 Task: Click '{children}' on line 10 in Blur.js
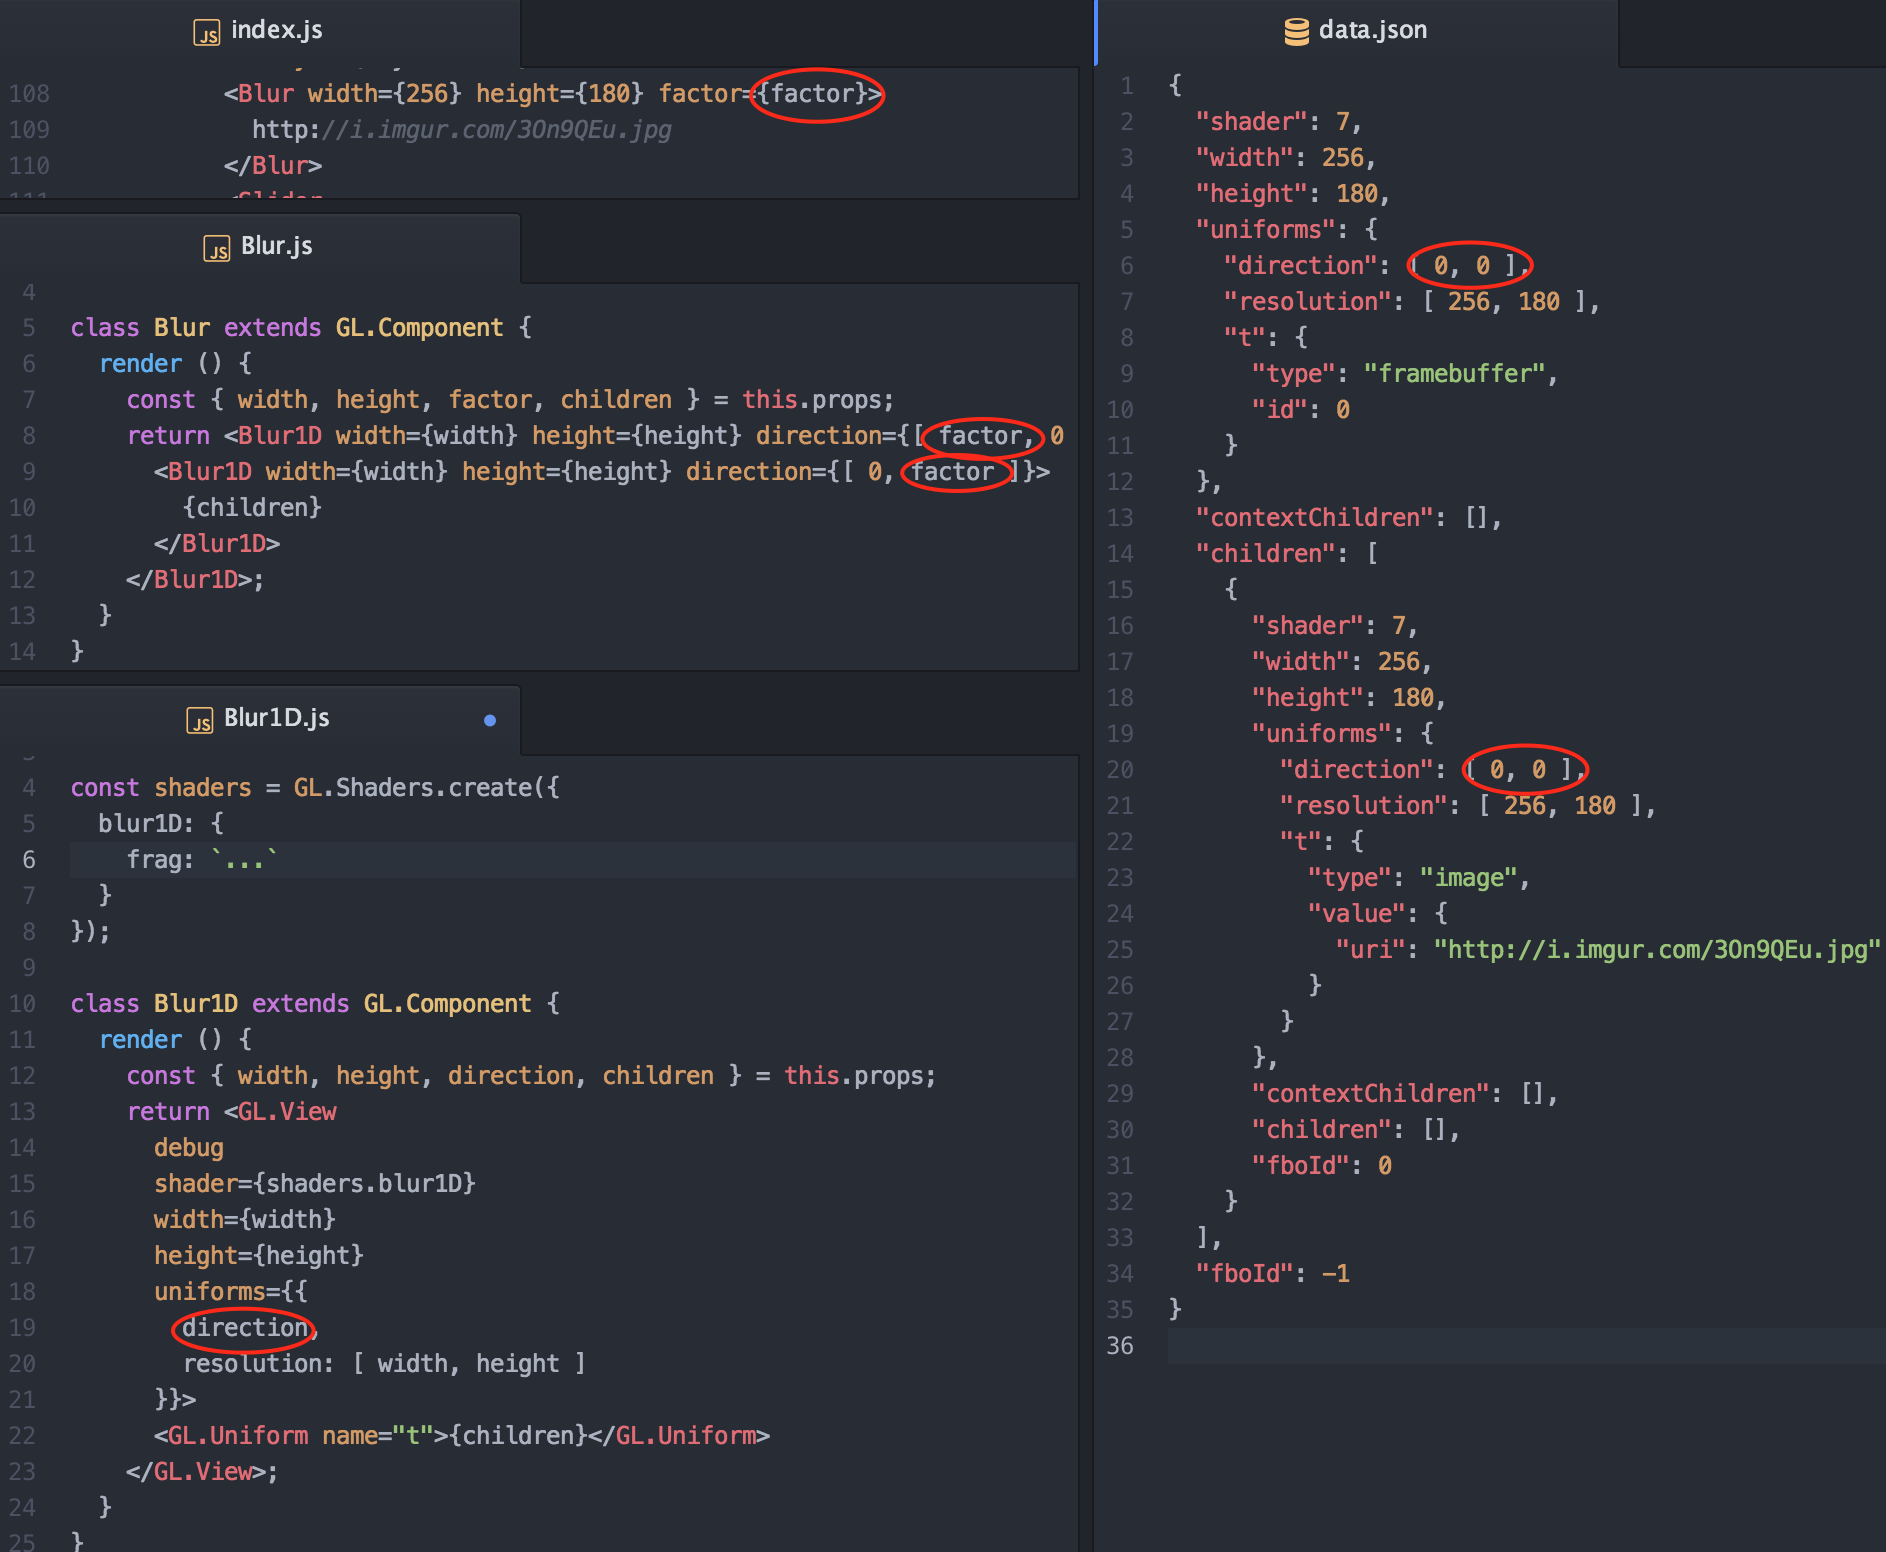click(252, 508)
